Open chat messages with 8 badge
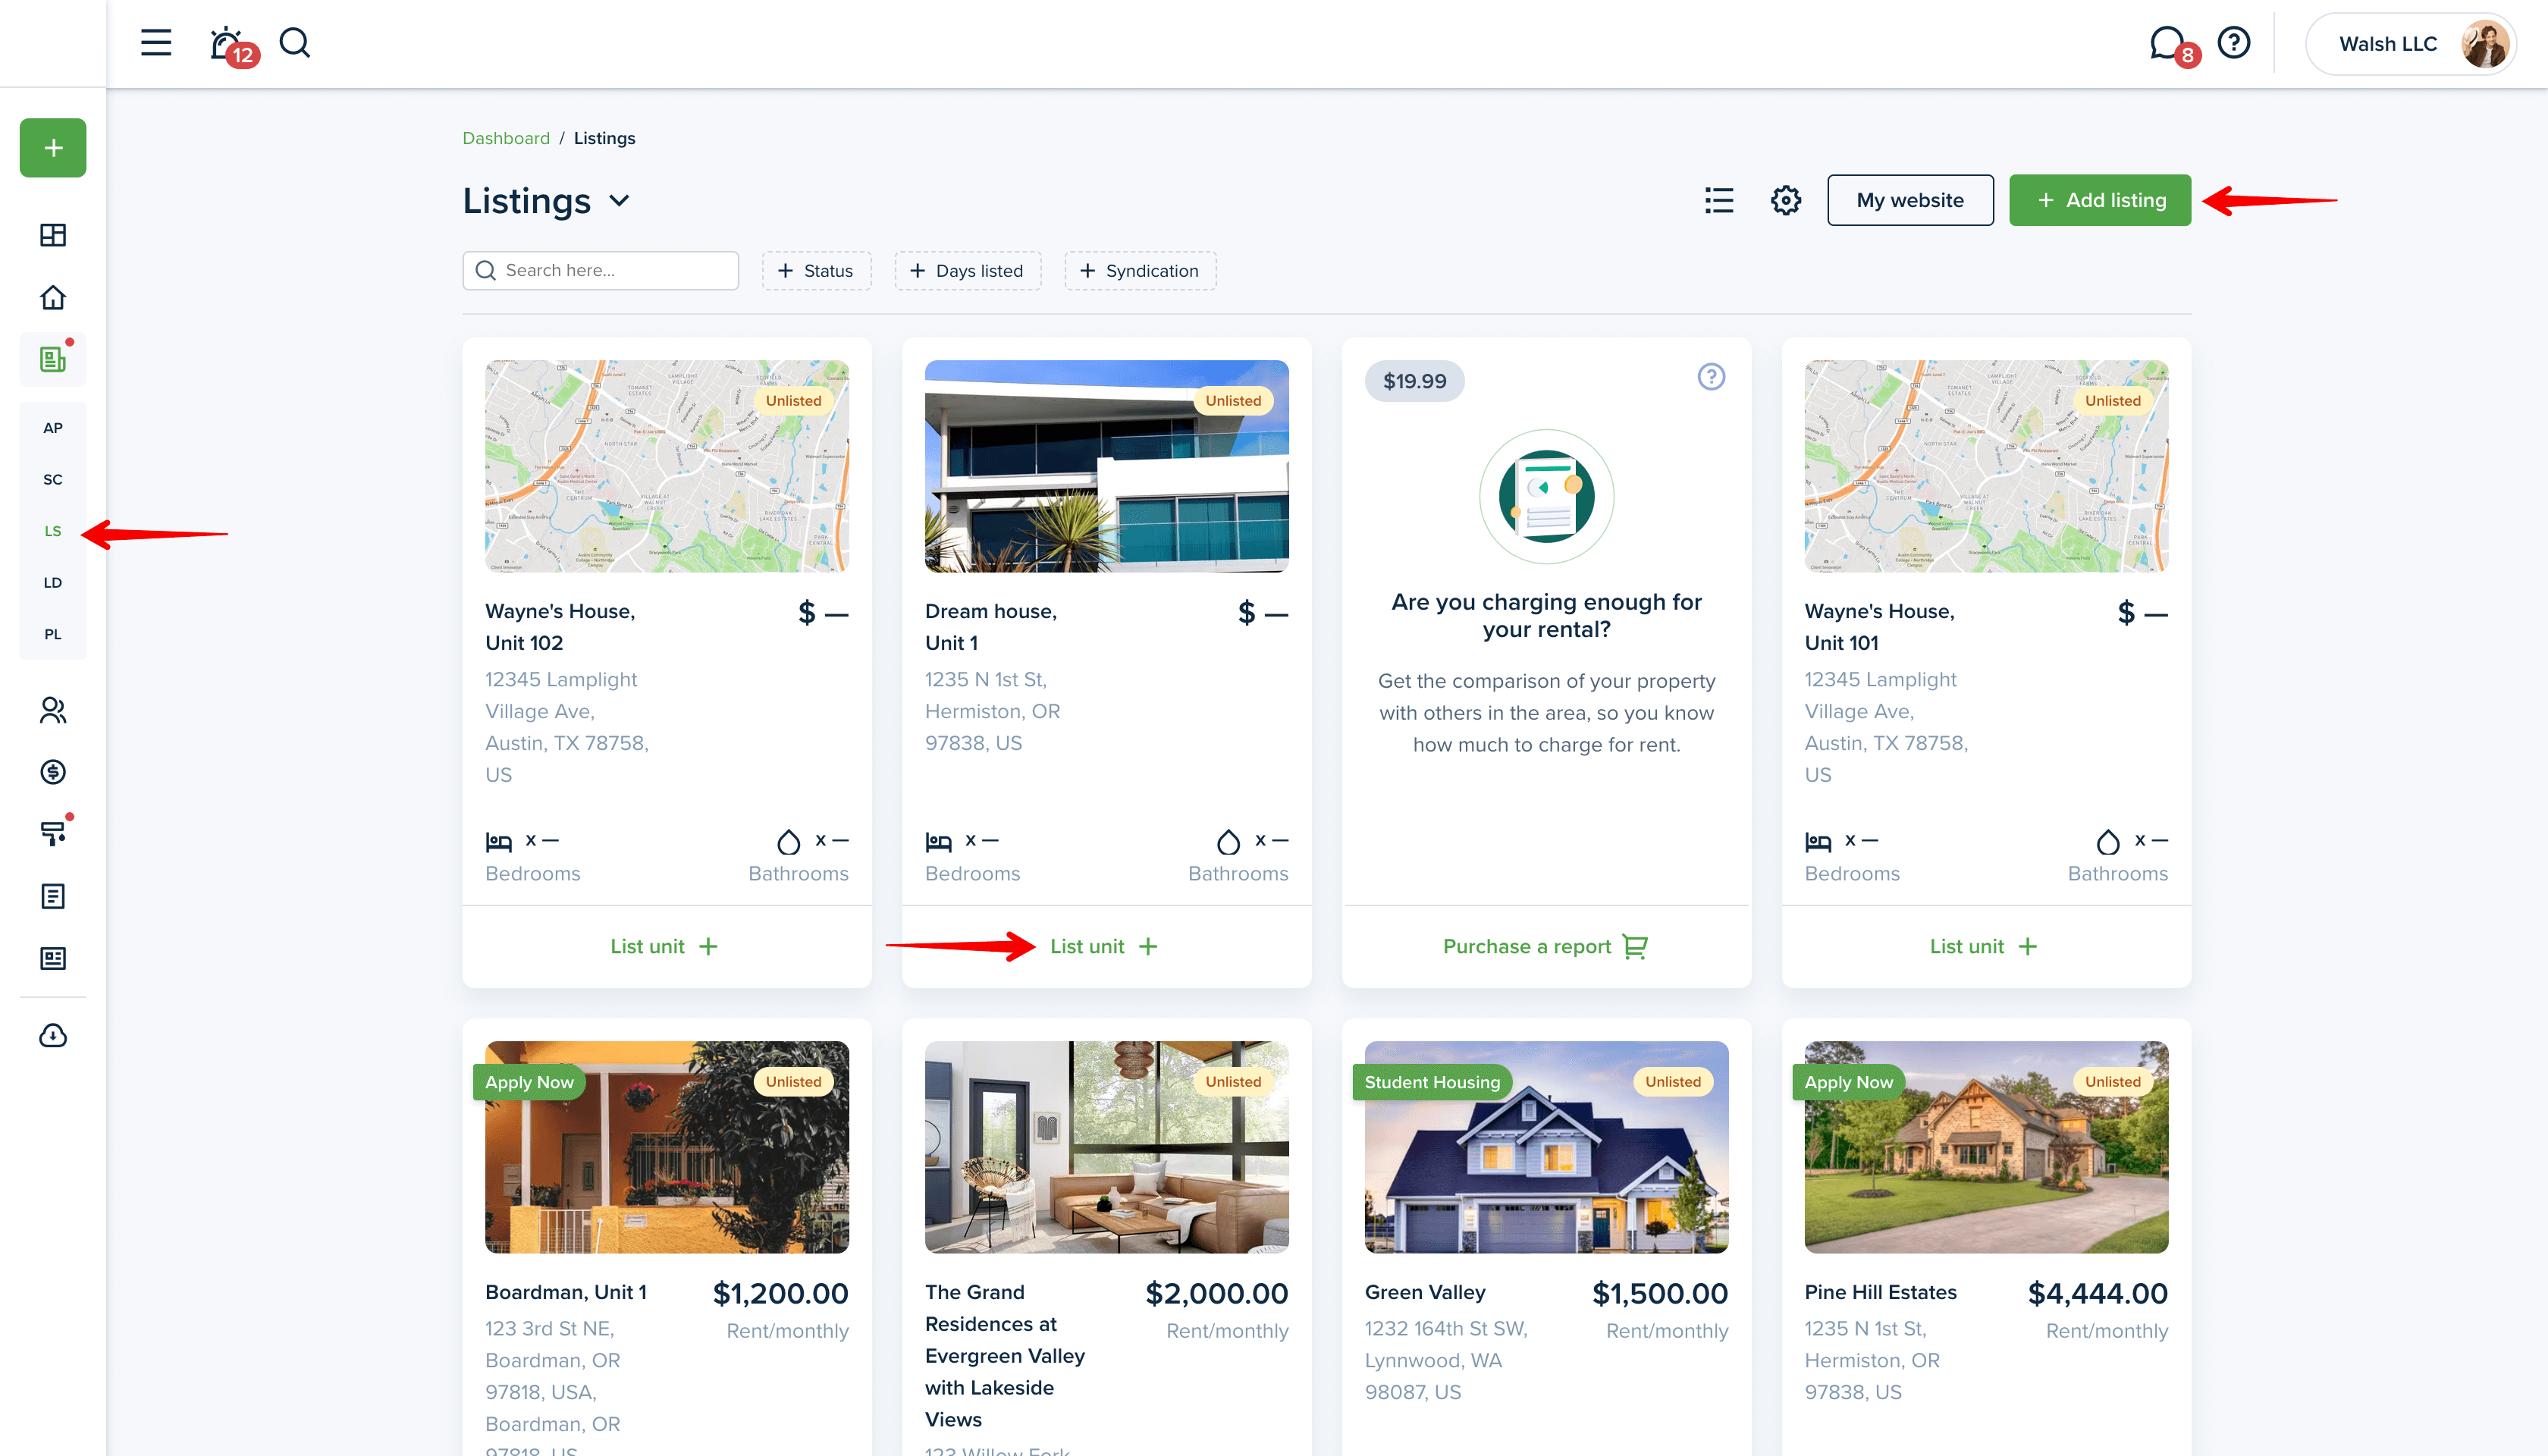The image size is (2548, 1456). coord(2168,44)
